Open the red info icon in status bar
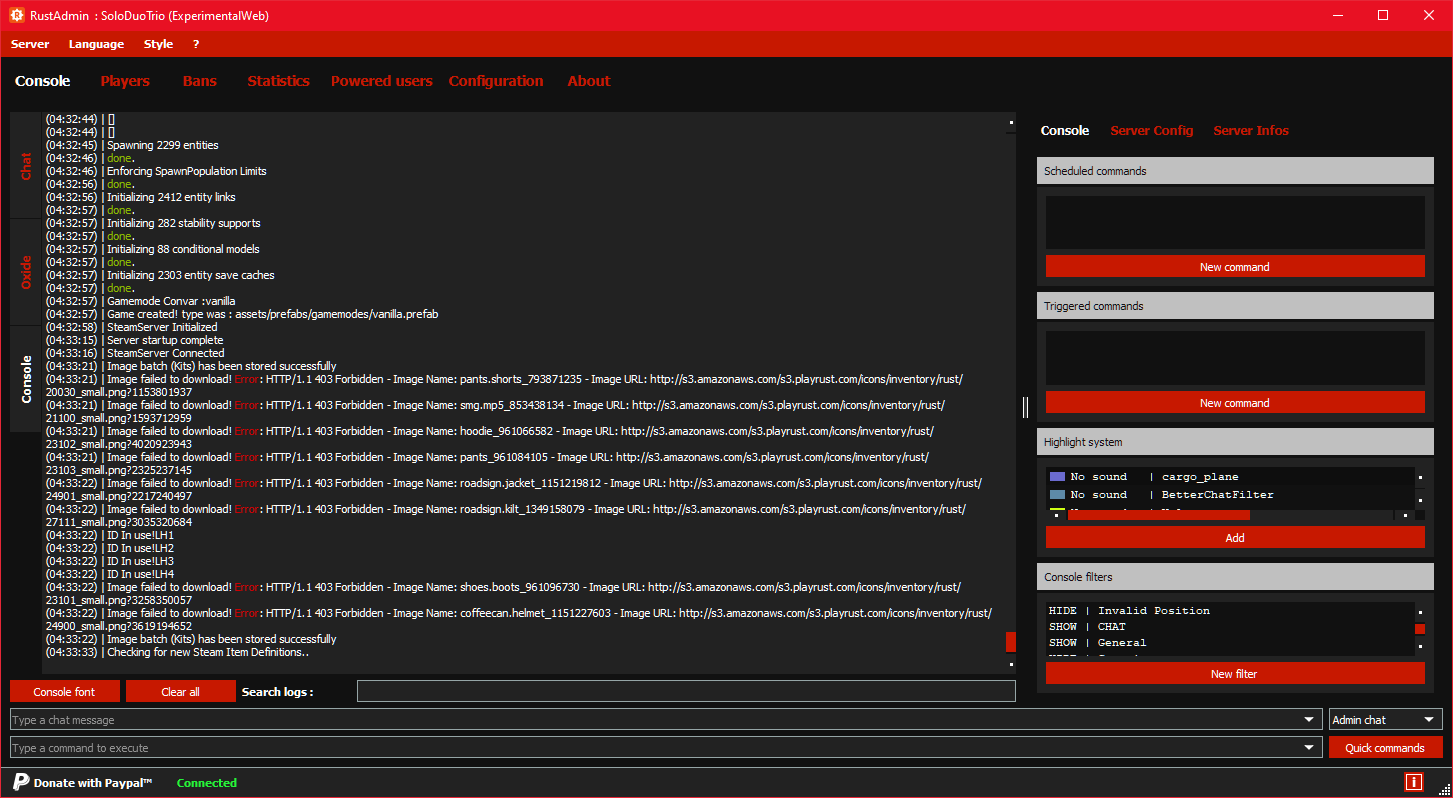 coord(1413,782)
